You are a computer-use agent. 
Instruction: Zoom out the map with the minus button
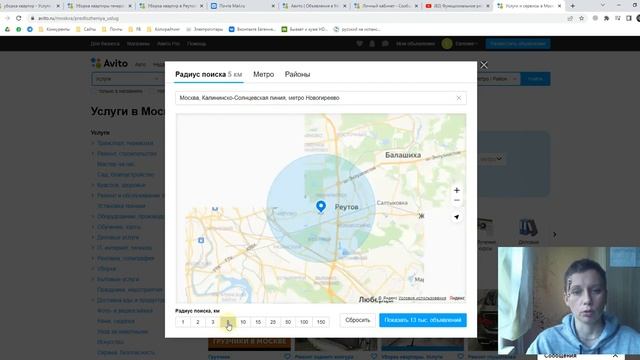click(457, 200)
